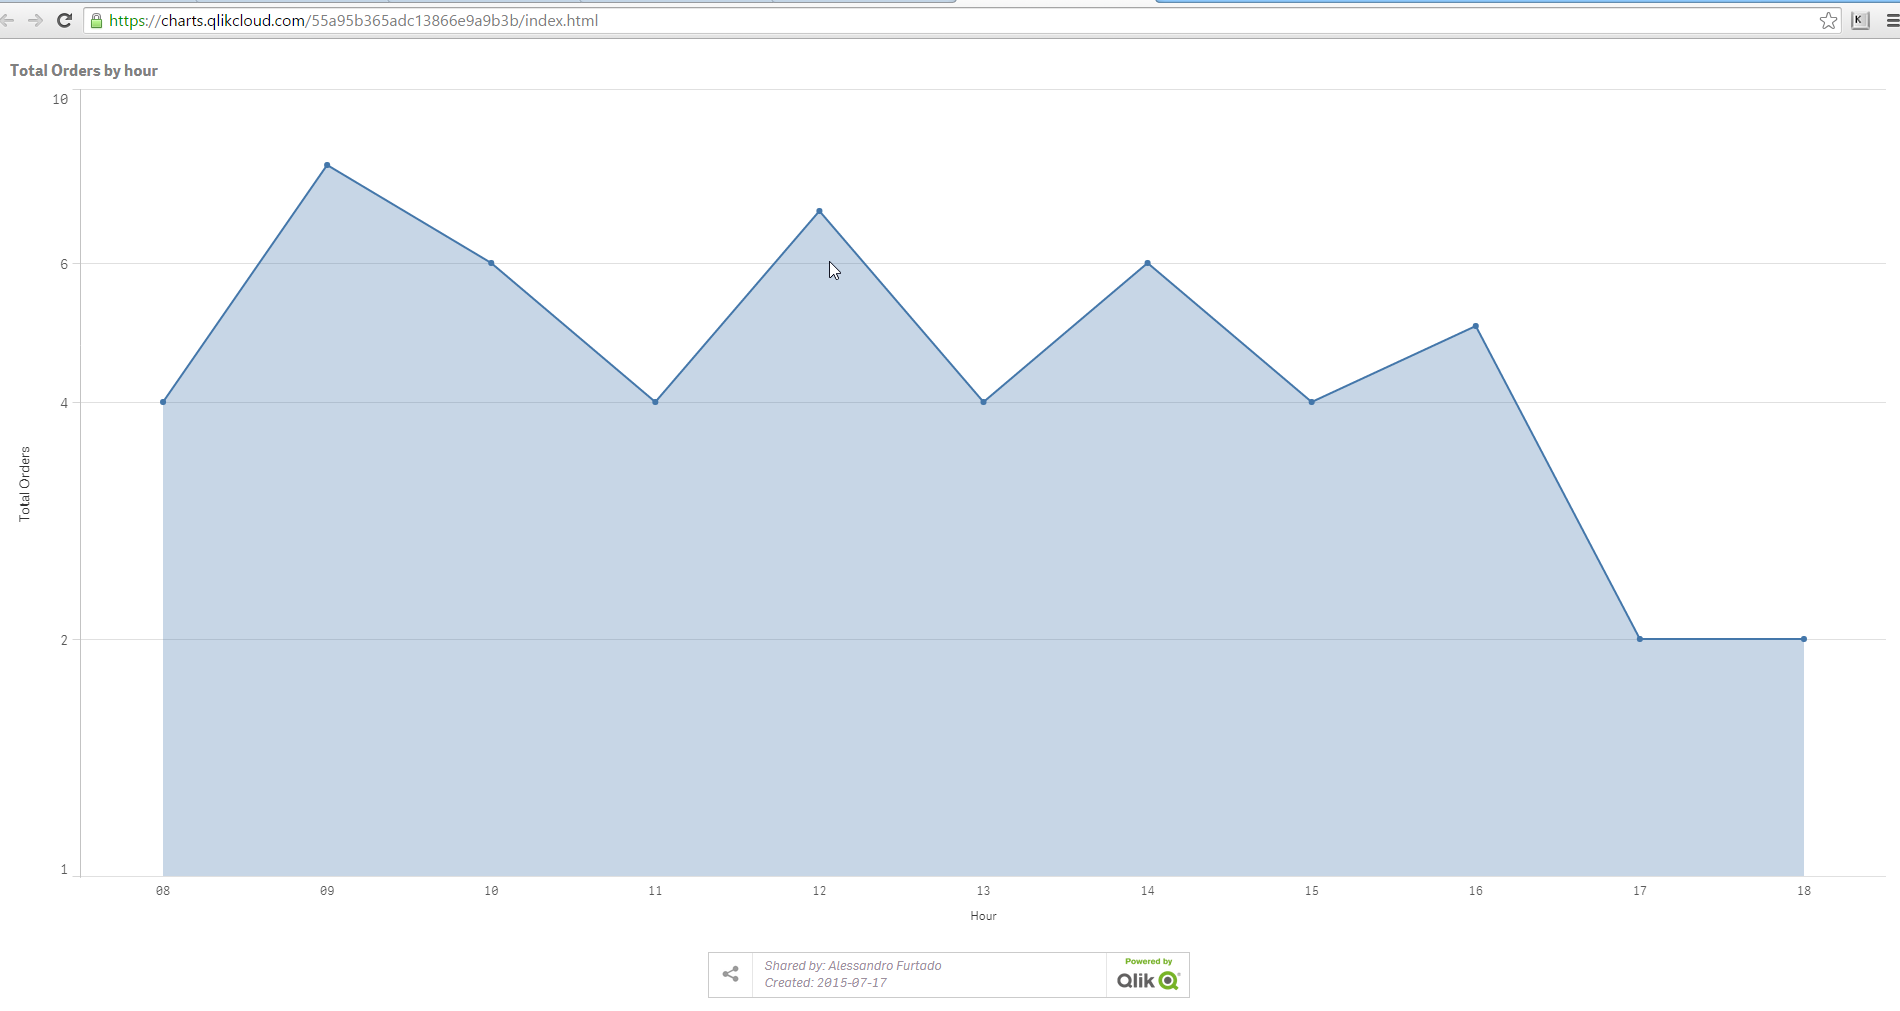Image resolution: width=1900 pixels, height=1011 pixels.
Task: Select data point at hour 10
Action: coord(491,263)
